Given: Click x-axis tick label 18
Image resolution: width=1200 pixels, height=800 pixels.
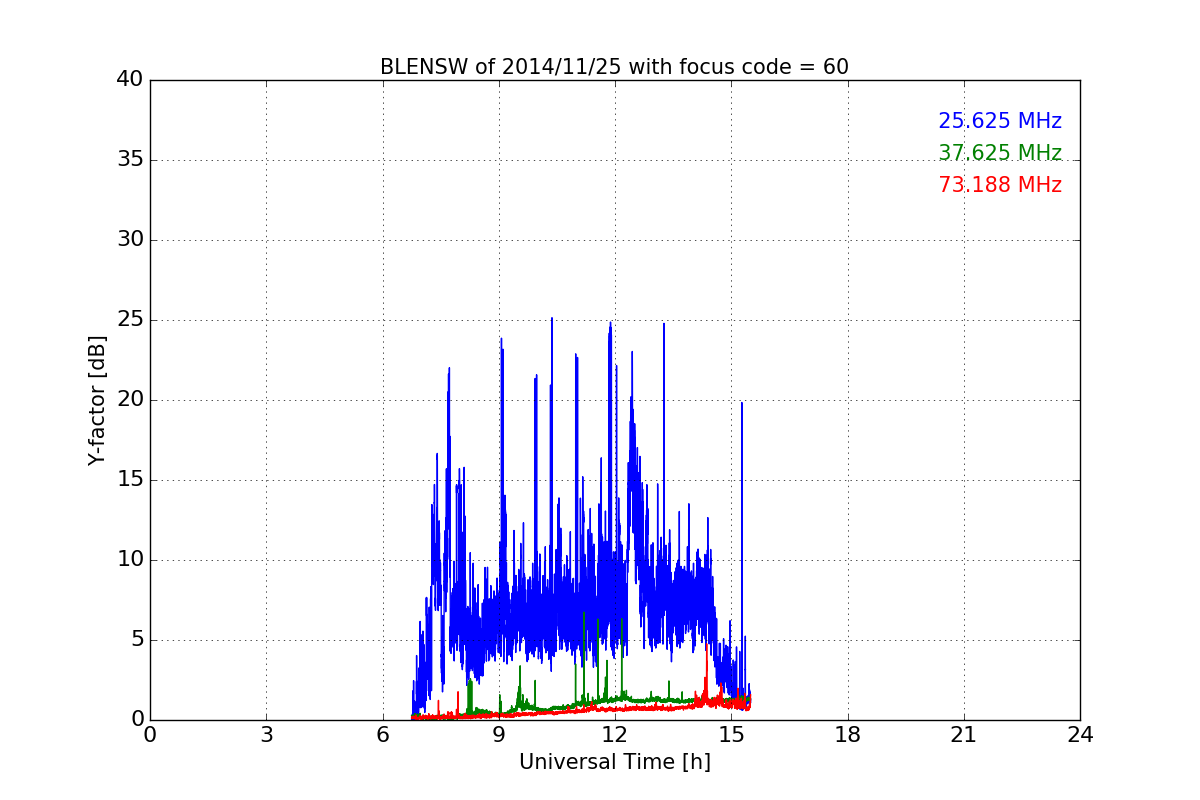Looking at the screenshot, I should (x=848, y=735).
